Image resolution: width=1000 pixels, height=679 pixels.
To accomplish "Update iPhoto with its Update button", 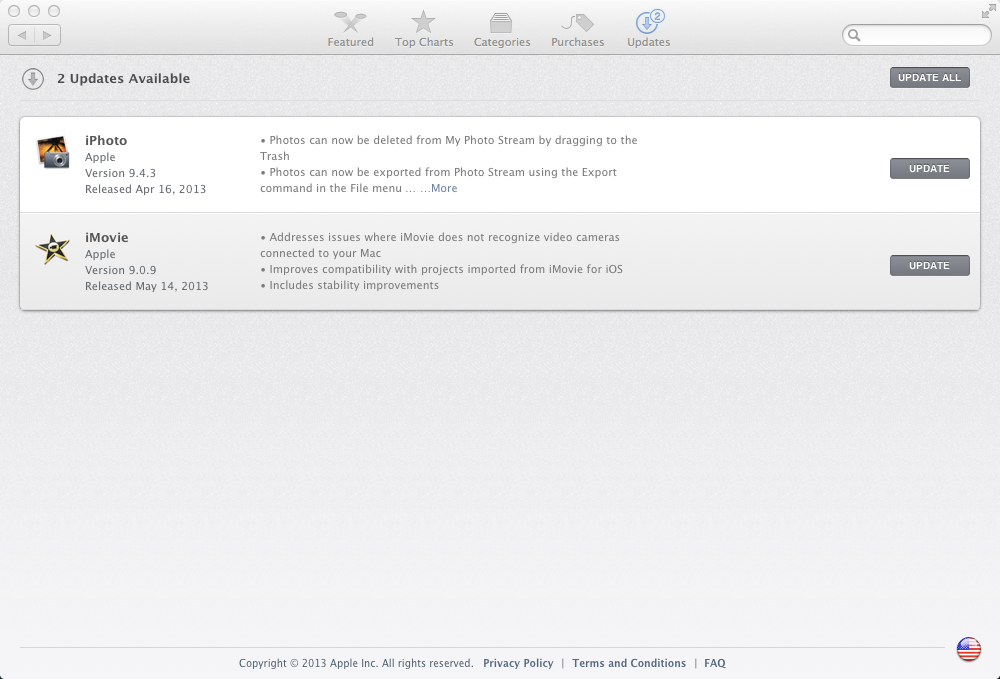I will [x=929, y=168].
